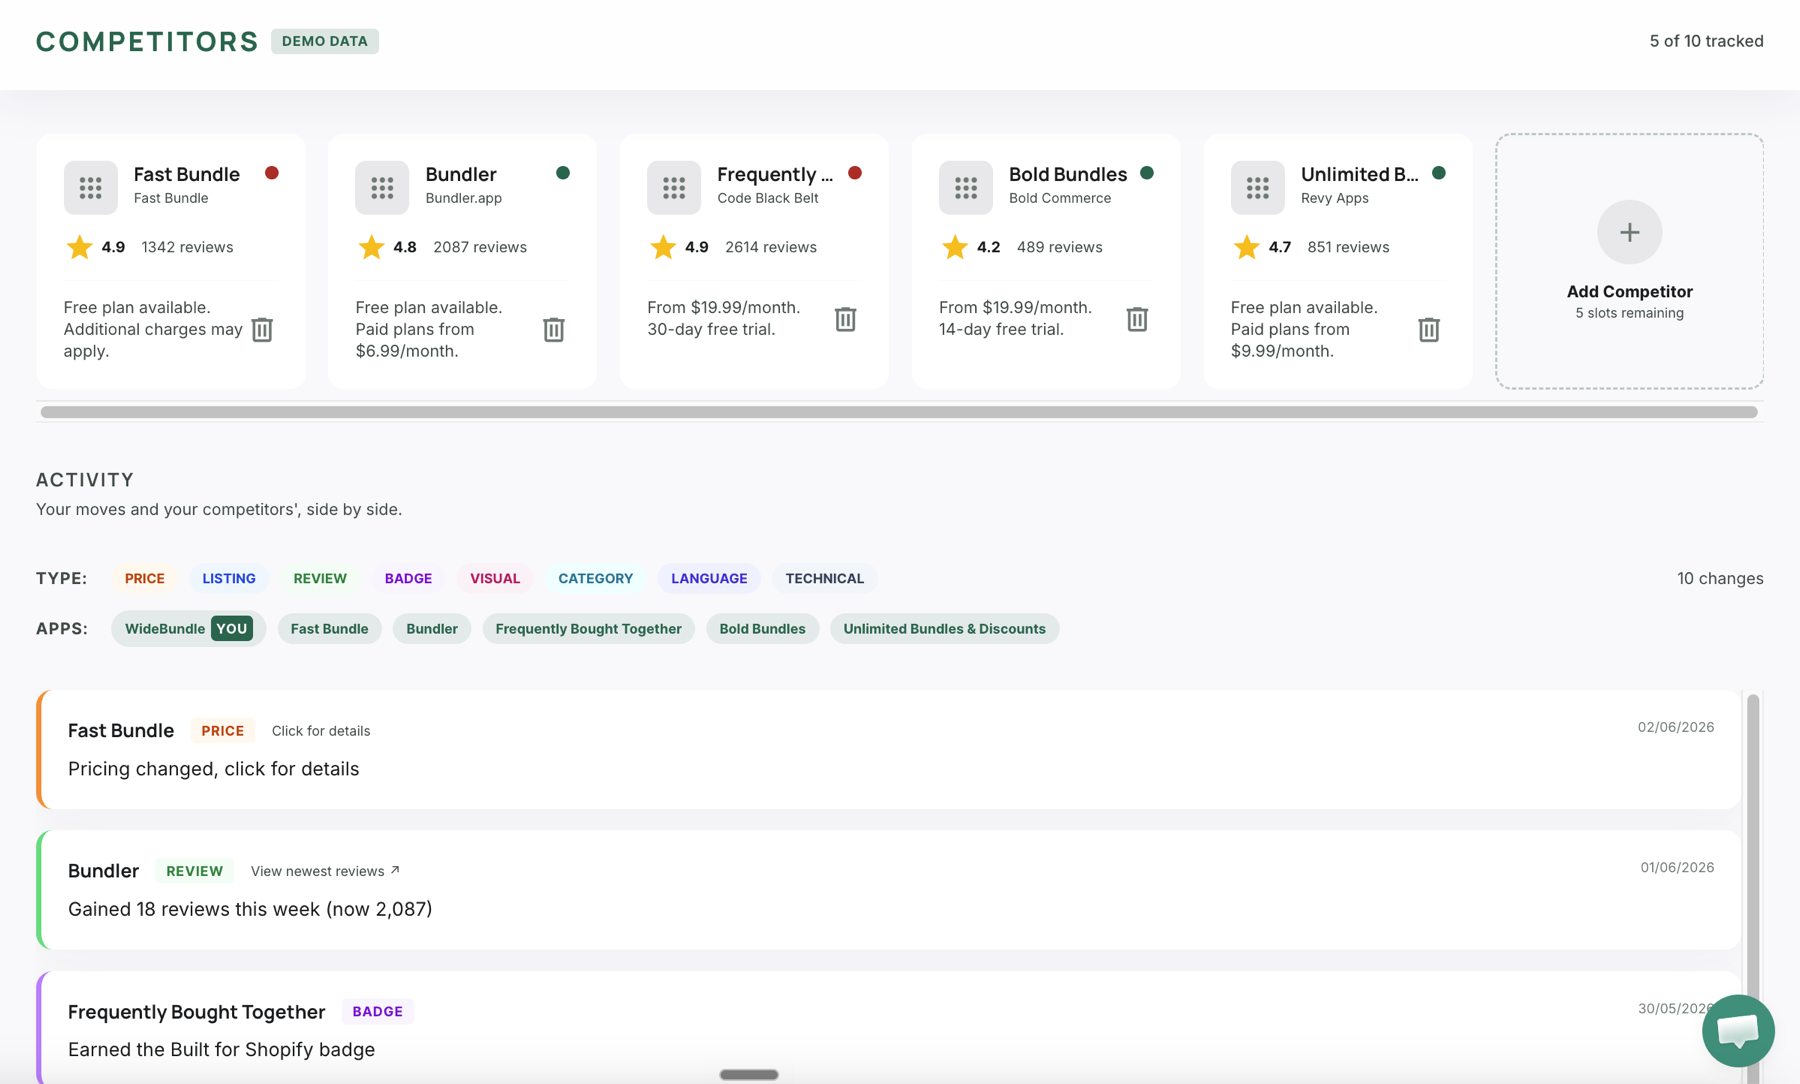Viewport: 1800px width, 1084px height.
Task: Click the DEMO DATA badge
Action: pyautogui.click(x=325, y=41)
